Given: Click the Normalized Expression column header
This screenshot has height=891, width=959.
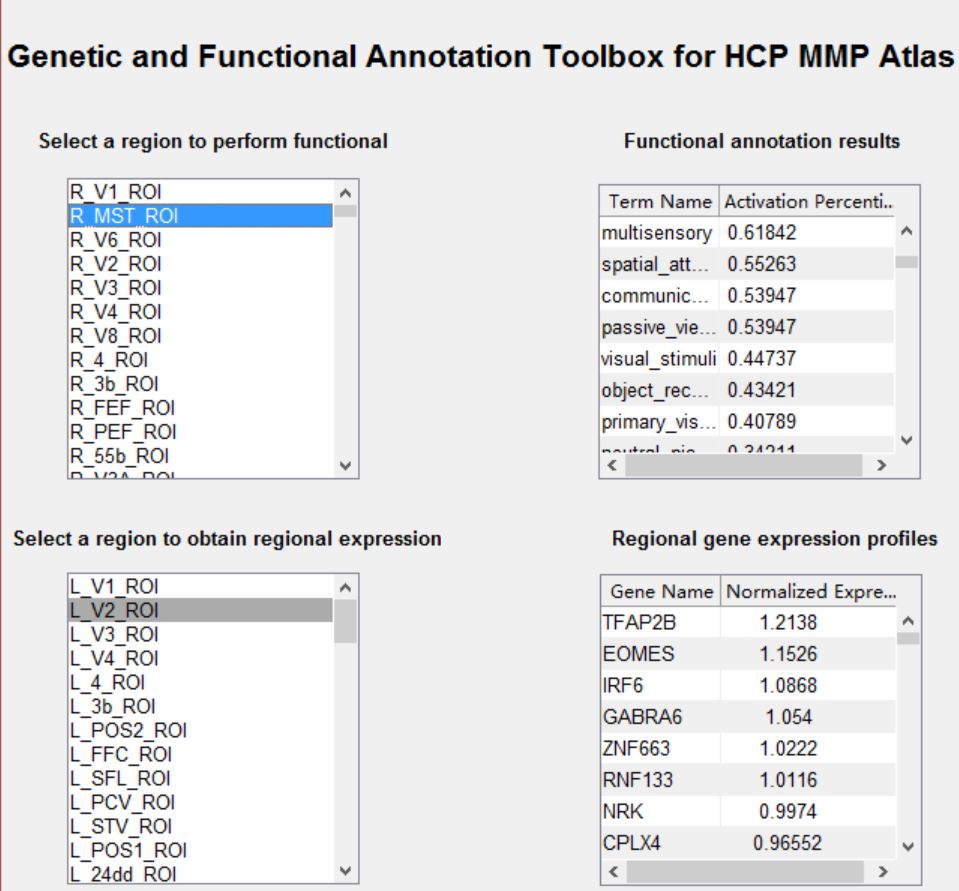Looking at the screenshot, I should coord(810,591).
